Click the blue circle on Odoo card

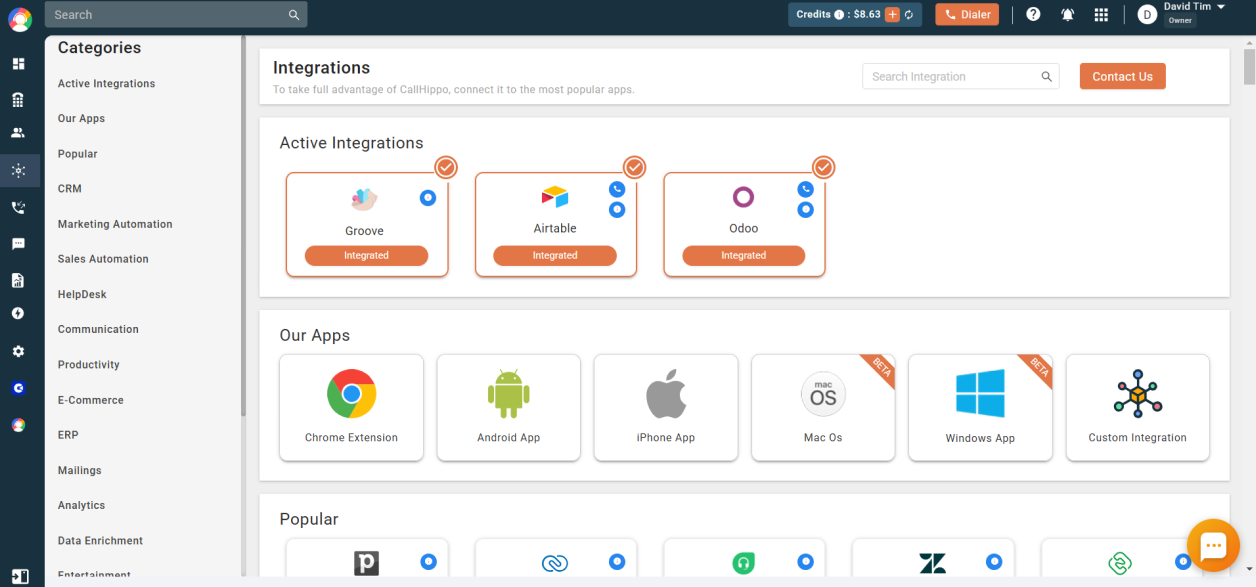point(805,210)
